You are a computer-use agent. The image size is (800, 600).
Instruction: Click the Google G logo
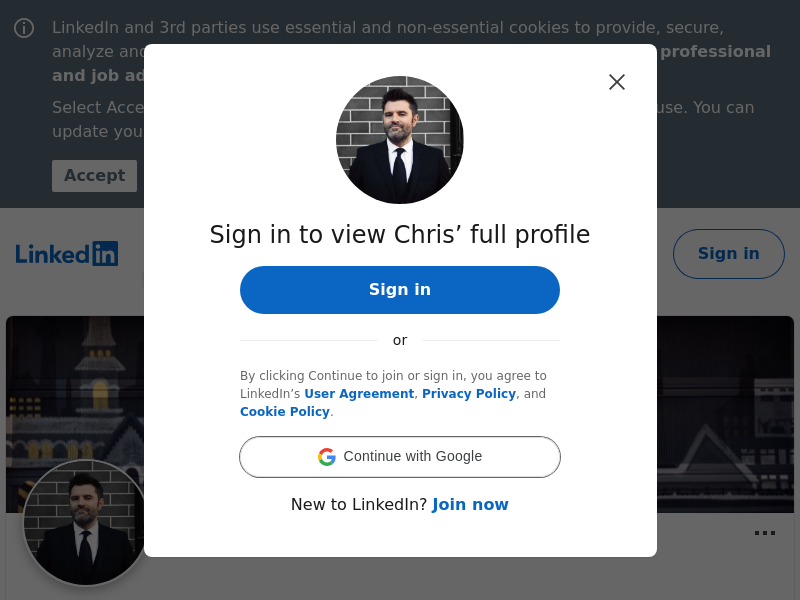(327, 457)
